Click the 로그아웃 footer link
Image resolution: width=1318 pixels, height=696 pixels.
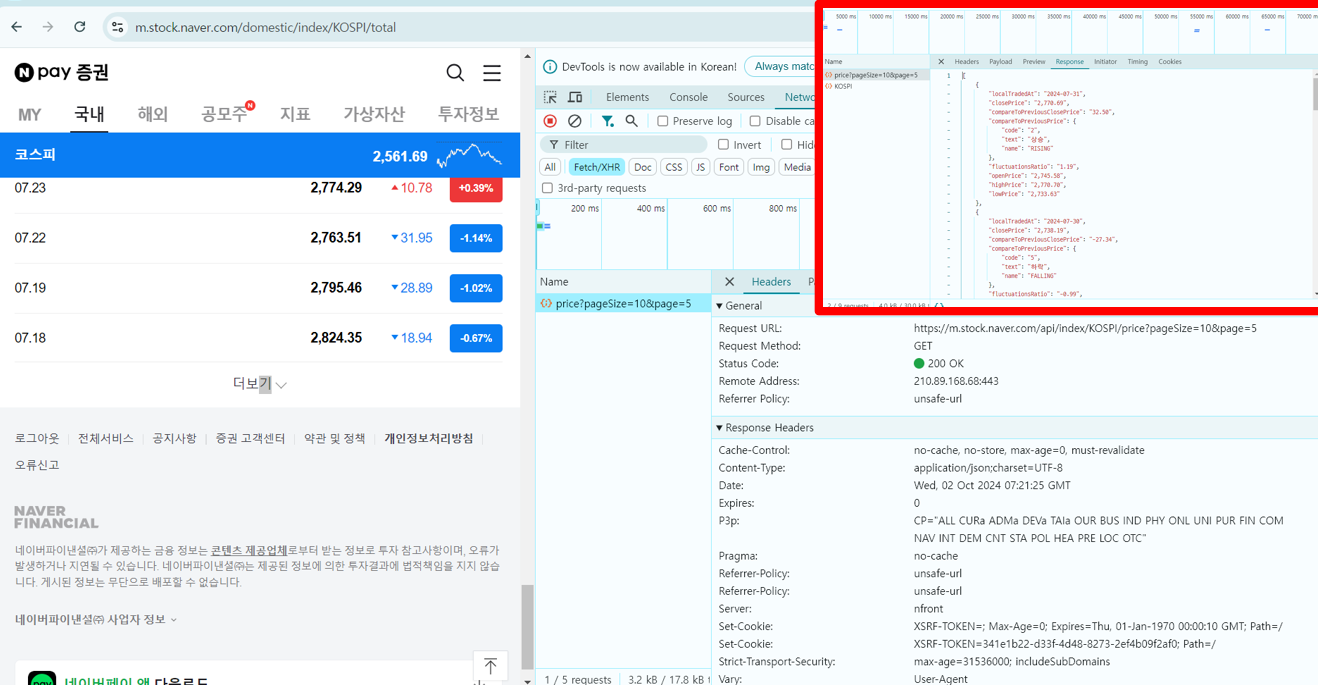tap(37, 439)
